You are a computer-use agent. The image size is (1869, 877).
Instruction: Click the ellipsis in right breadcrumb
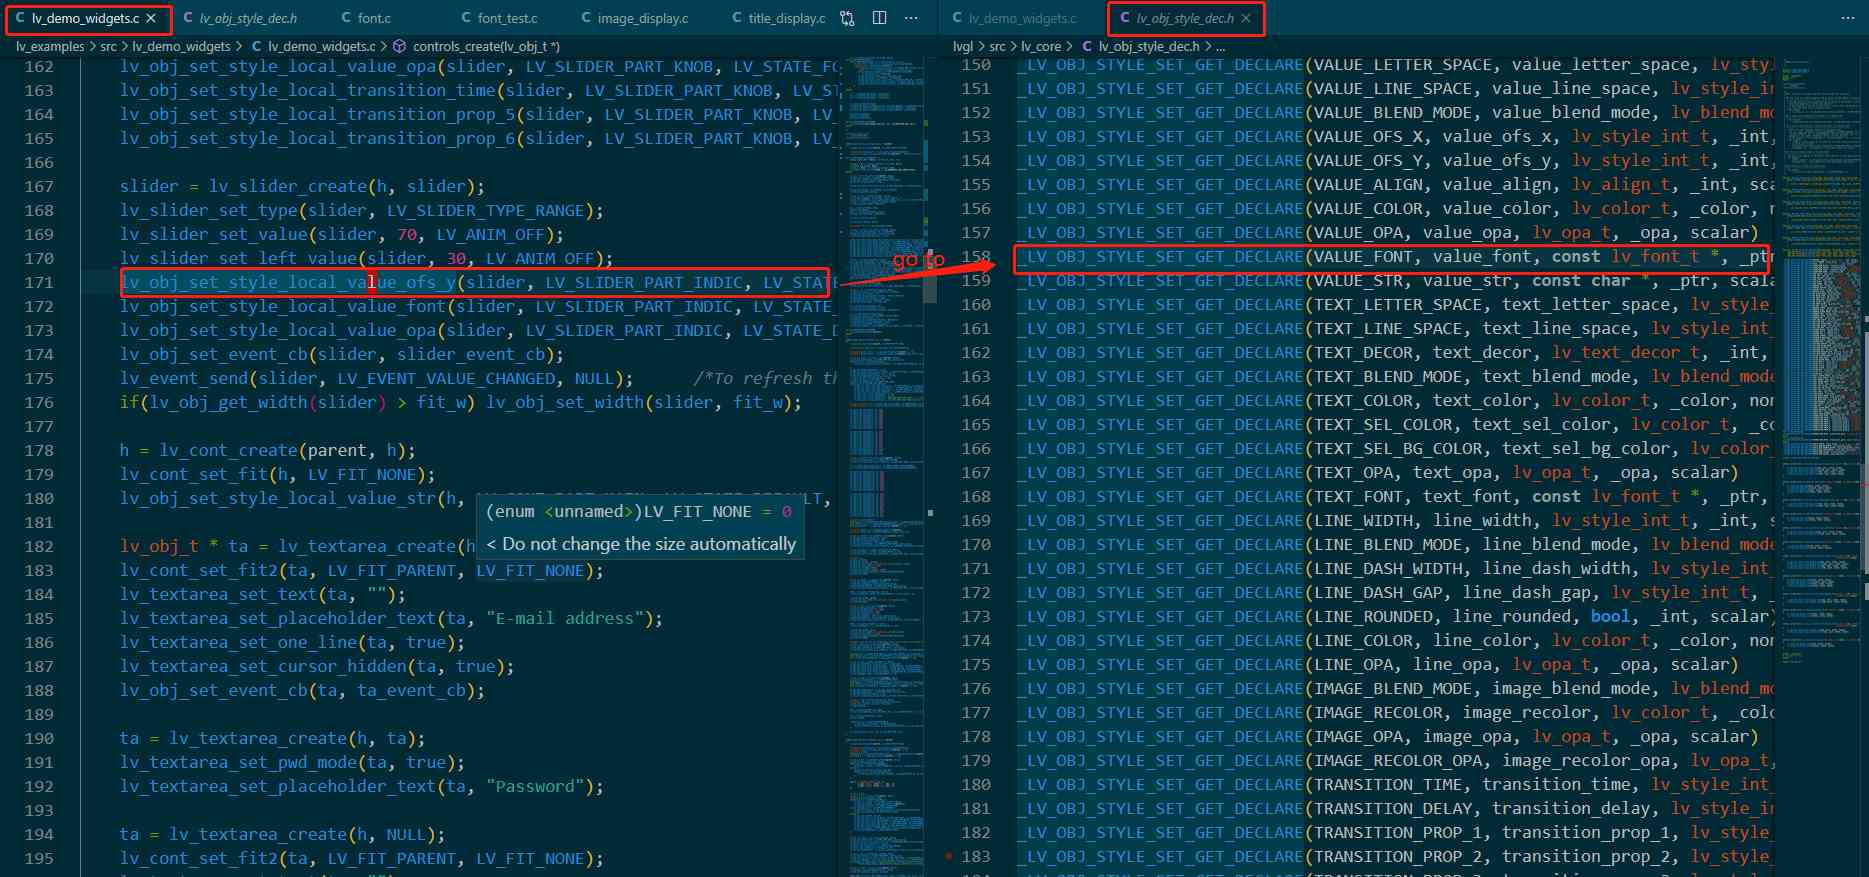click(x=1220, y=46)
